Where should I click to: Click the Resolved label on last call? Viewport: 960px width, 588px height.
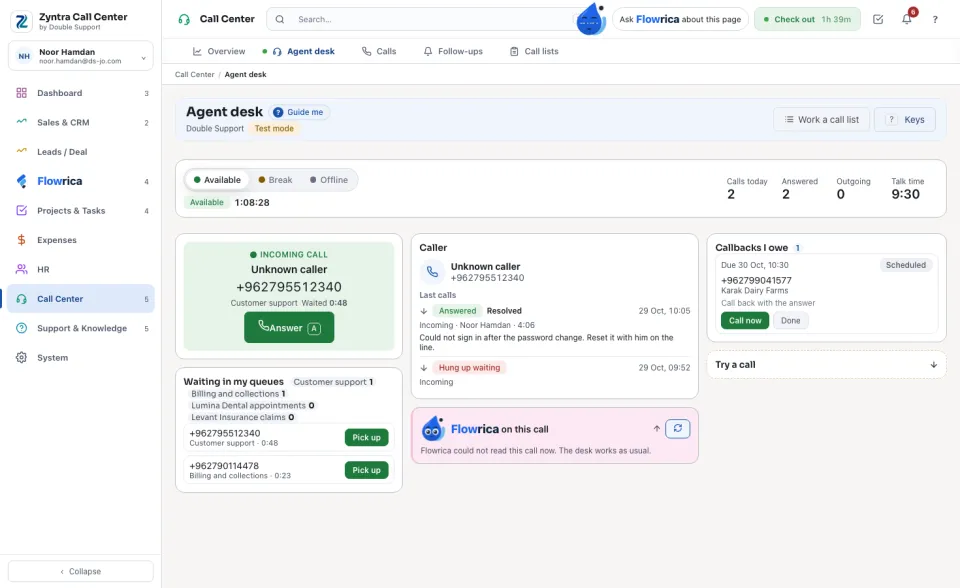coord(504,311)
